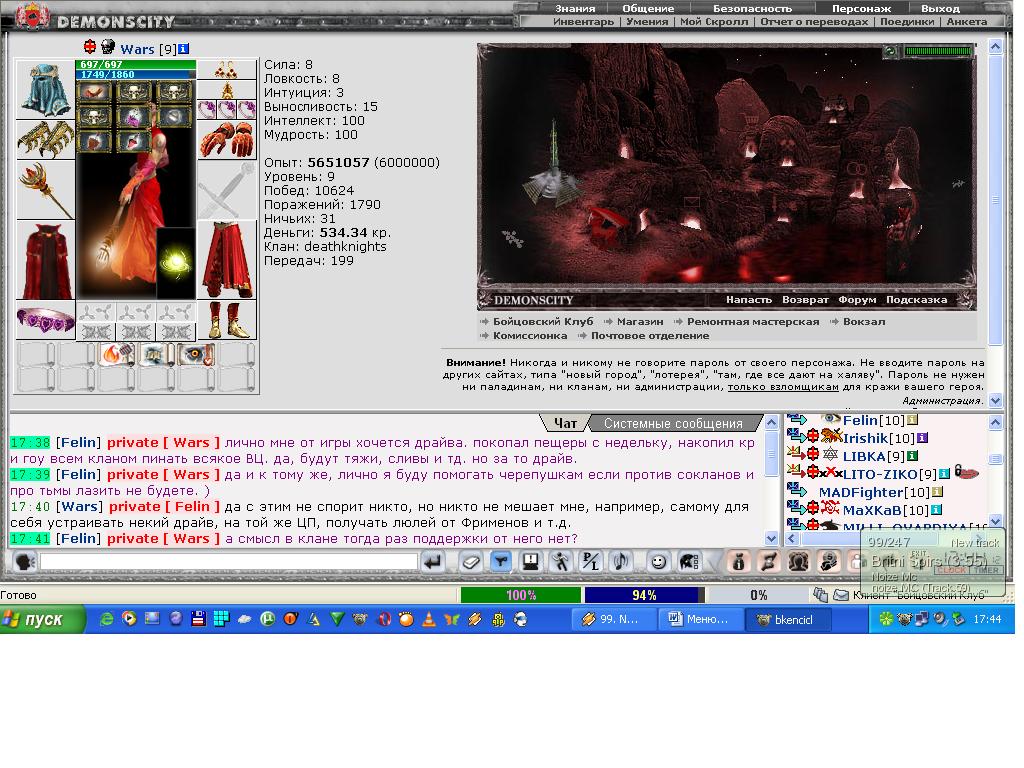The height and width of the screenshot is (768, 1024).
Task: Click the green 697/697 health bar
Action: 136,65
